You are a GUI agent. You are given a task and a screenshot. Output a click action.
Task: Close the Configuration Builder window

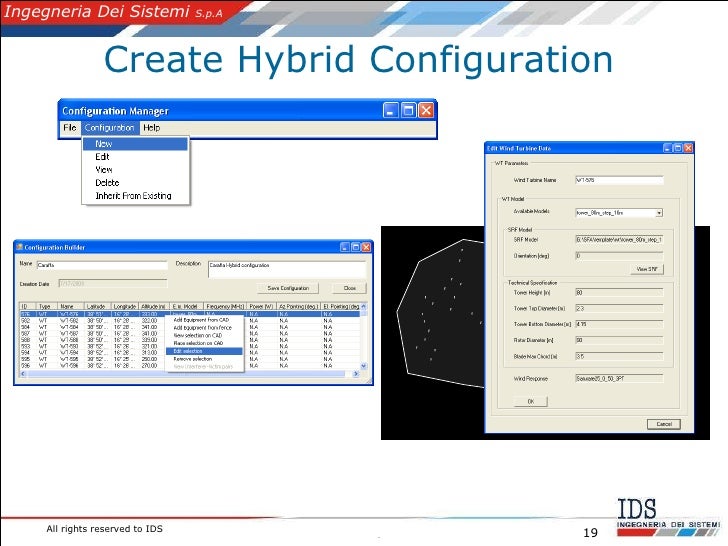coord(366,247)
